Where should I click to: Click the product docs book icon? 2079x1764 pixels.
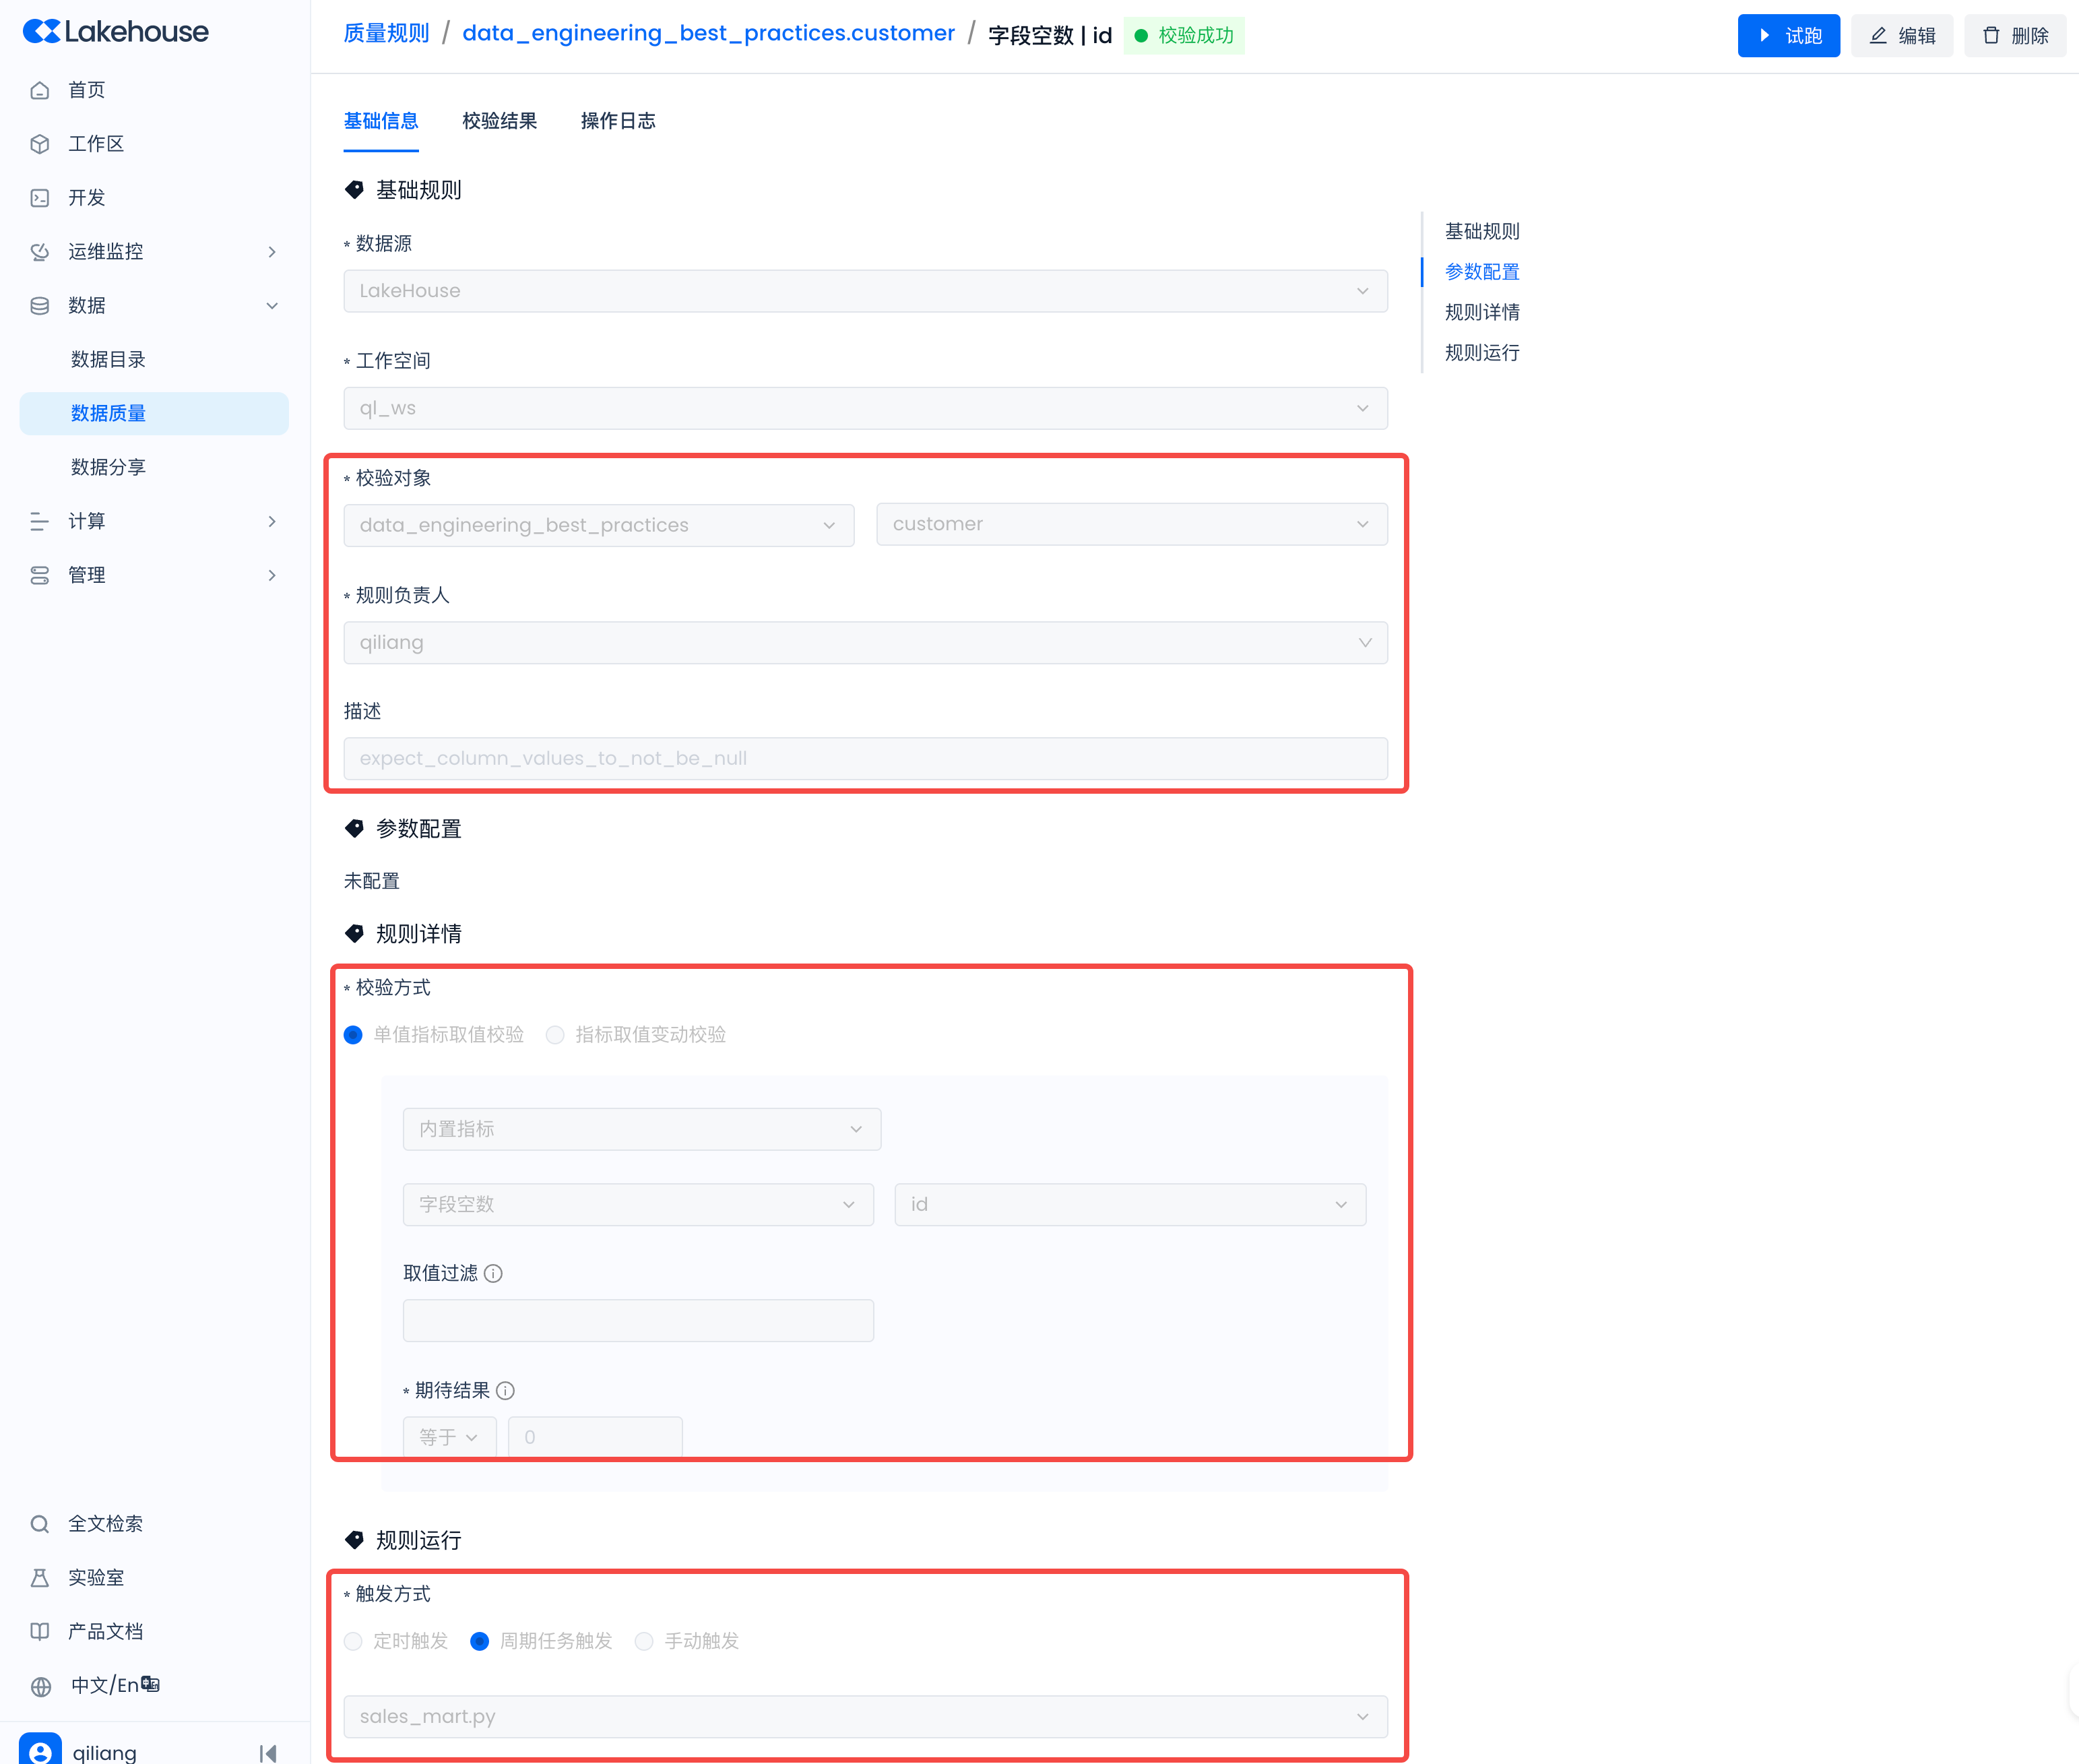point(40,1632)
